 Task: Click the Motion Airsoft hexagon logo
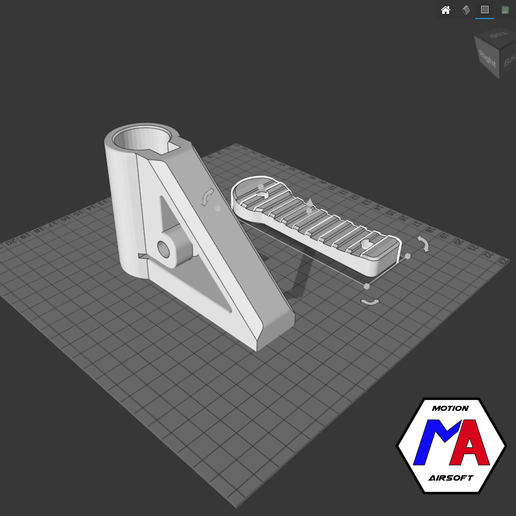click(x=451, y=446)
